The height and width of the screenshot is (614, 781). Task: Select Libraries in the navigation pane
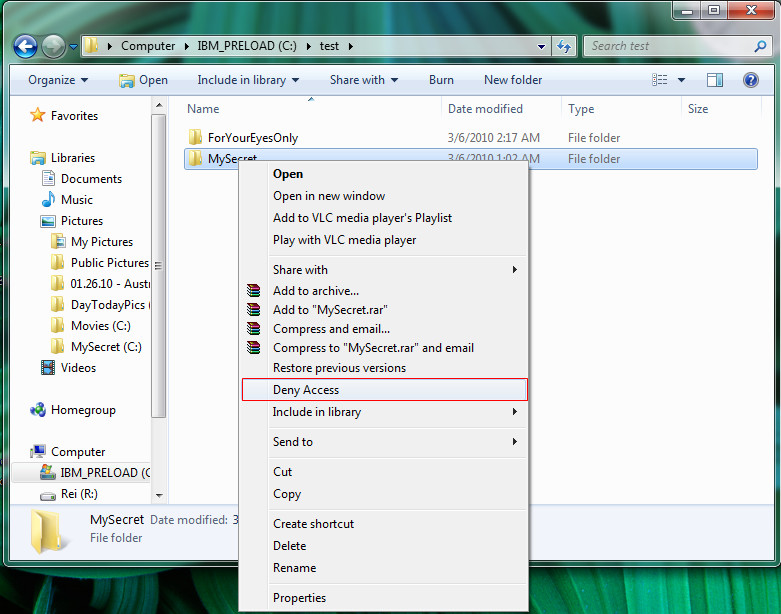[x=62, y=158]
